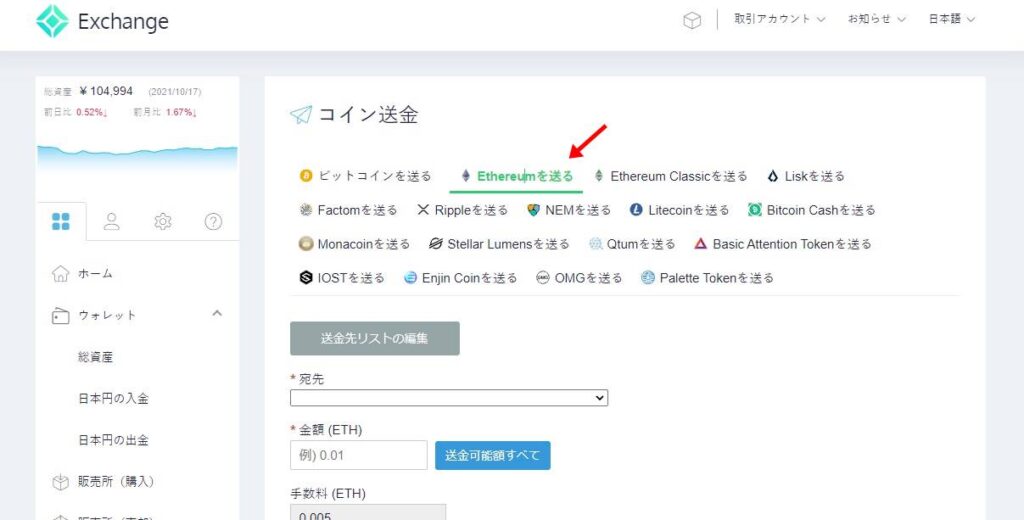This screenshot has height=520, width=1024.
Task: Open 日本円の出金 in the sidebar
Action: click(x=114, y=440)
